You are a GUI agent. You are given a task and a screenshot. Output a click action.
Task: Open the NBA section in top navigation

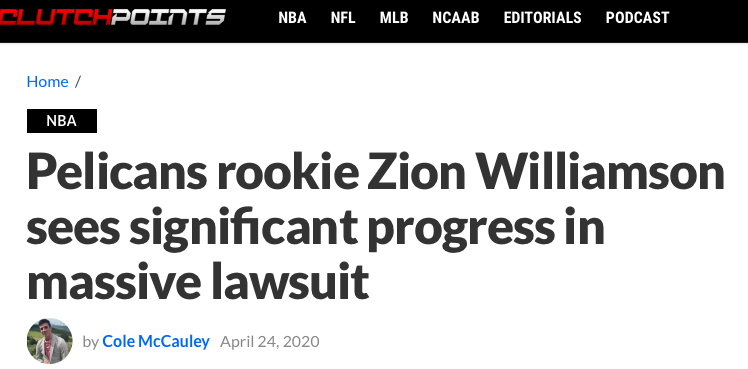click(292, 18)
